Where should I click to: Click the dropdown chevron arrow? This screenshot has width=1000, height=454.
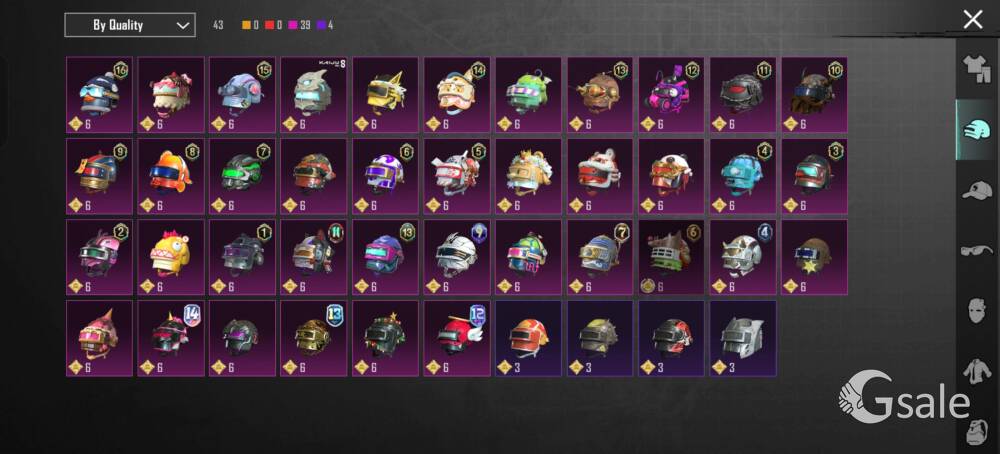(x=182, y=26)
